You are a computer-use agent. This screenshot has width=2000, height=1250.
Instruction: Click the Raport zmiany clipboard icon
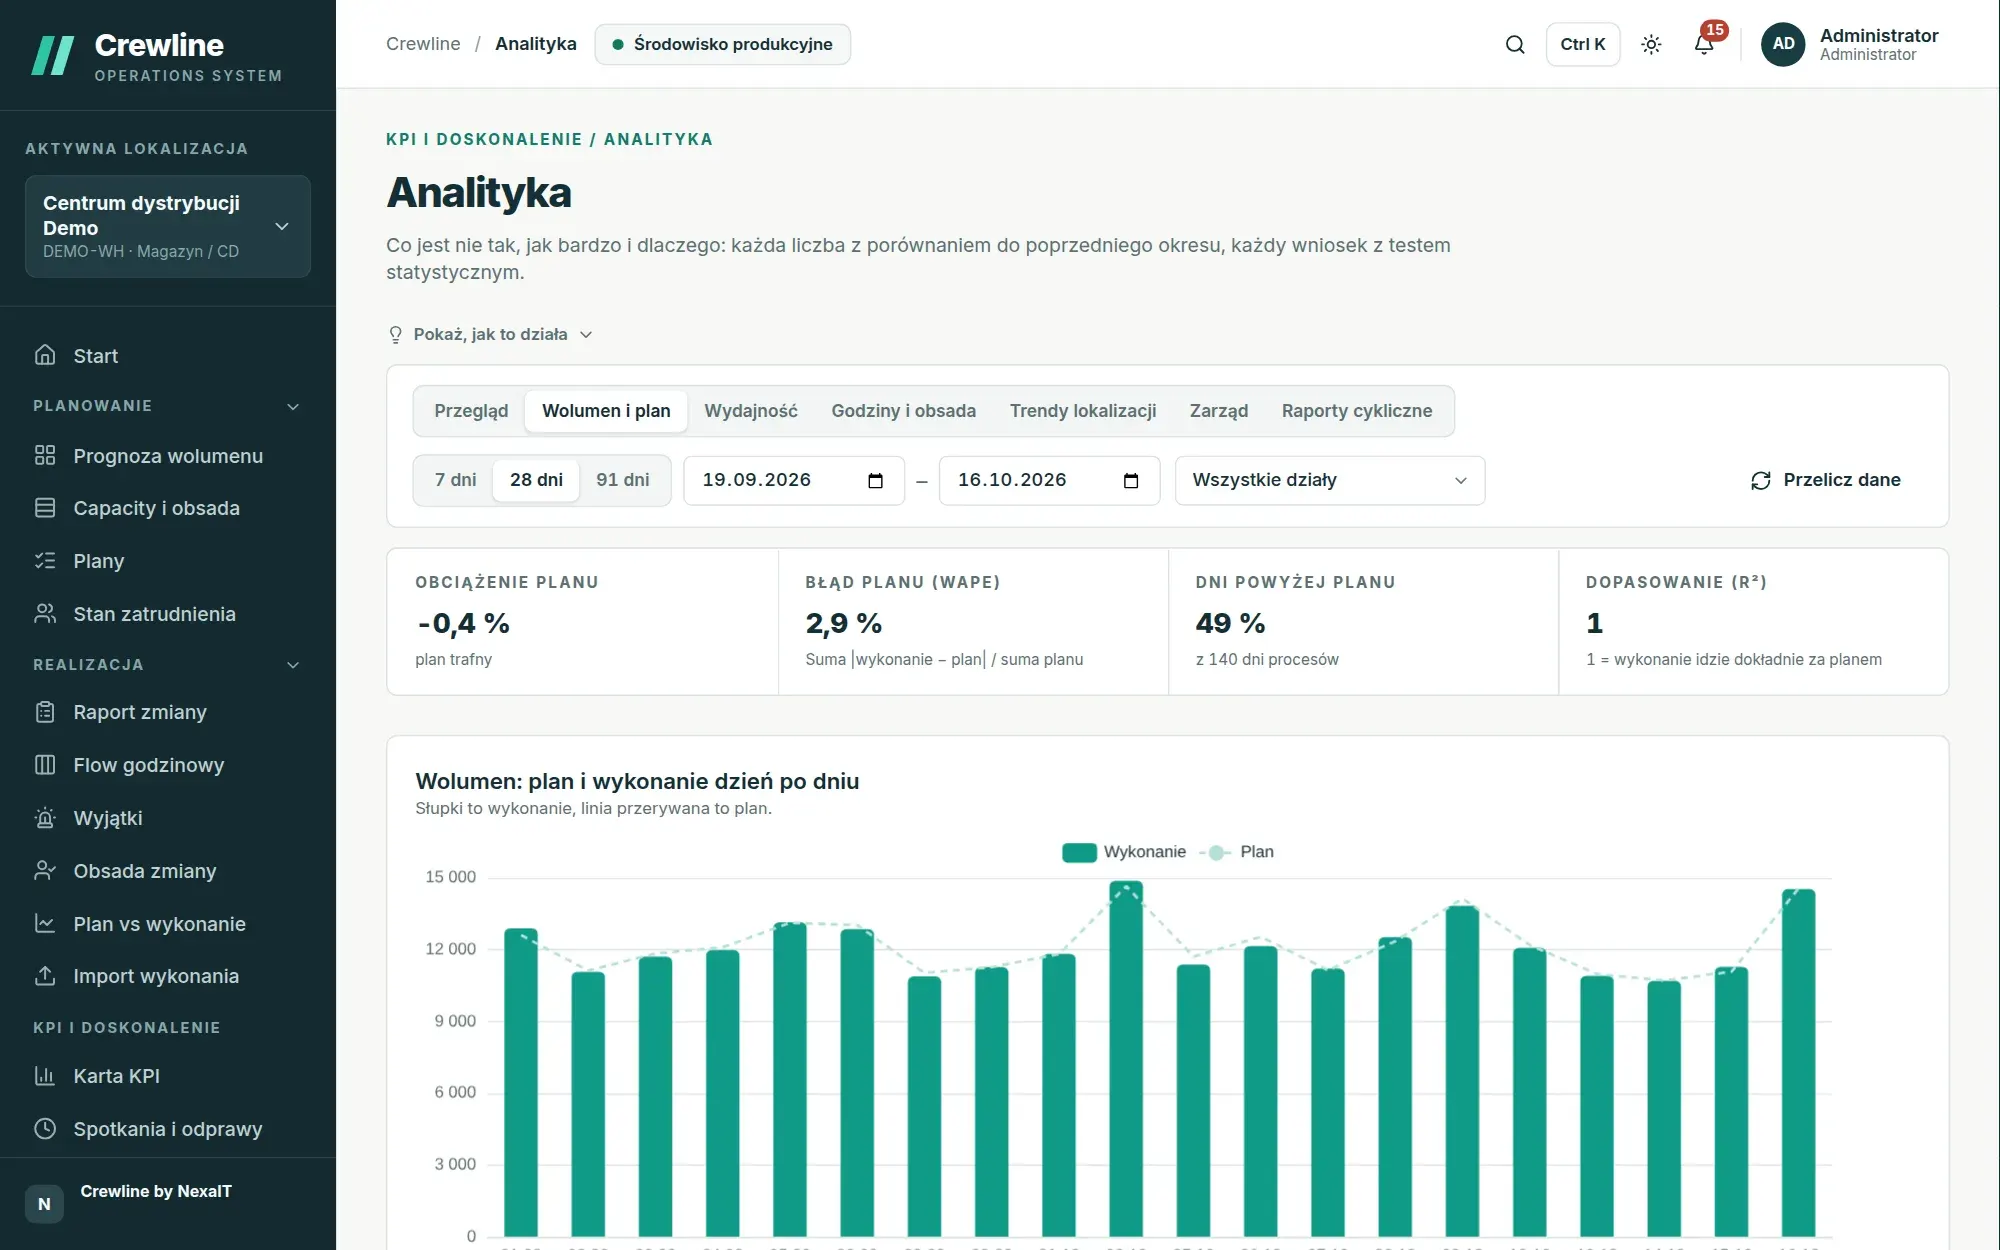[x=45, y=712]
